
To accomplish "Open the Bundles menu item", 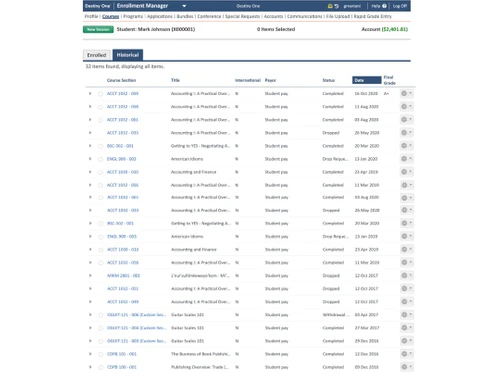I will [x=185, y=16].
